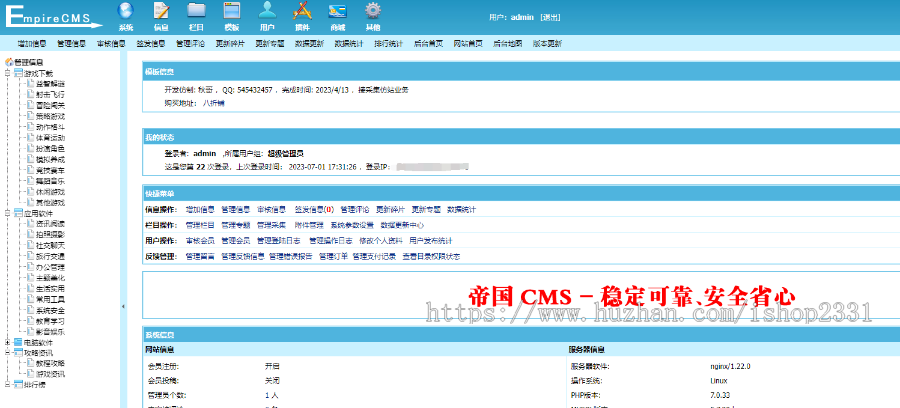Open 系统参数设置 in the quick menu
The height and width of the screenshot is (408, 900).
click(x=352, y=225)
